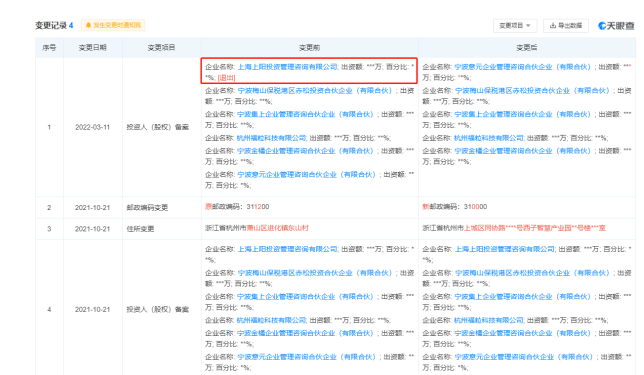This screenshot has width=644, height=375.
Task: Open 宁波意元企业管理咨询合伙企业 in the 2022-03-11 变更后 cell
Action: [523, 67]
